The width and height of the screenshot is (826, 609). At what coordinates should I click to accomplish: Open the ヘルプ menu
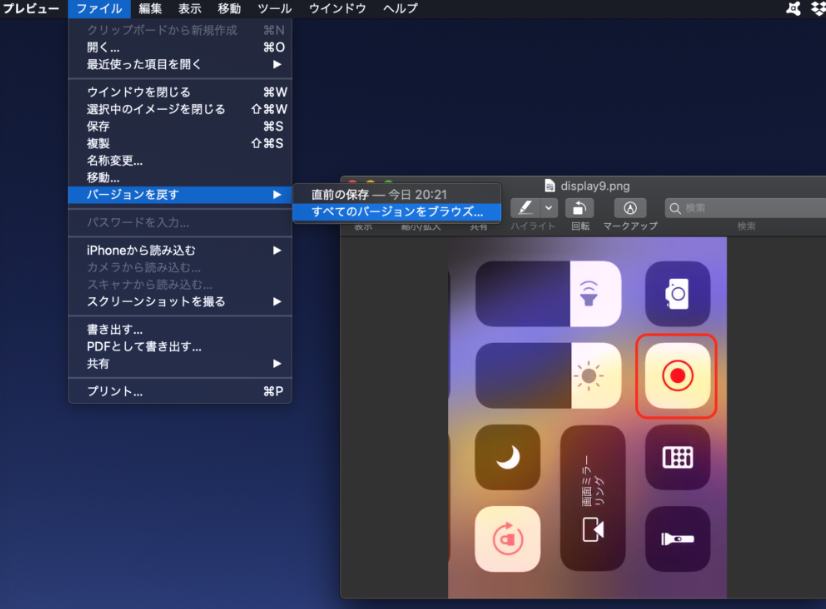click(400, 8)
